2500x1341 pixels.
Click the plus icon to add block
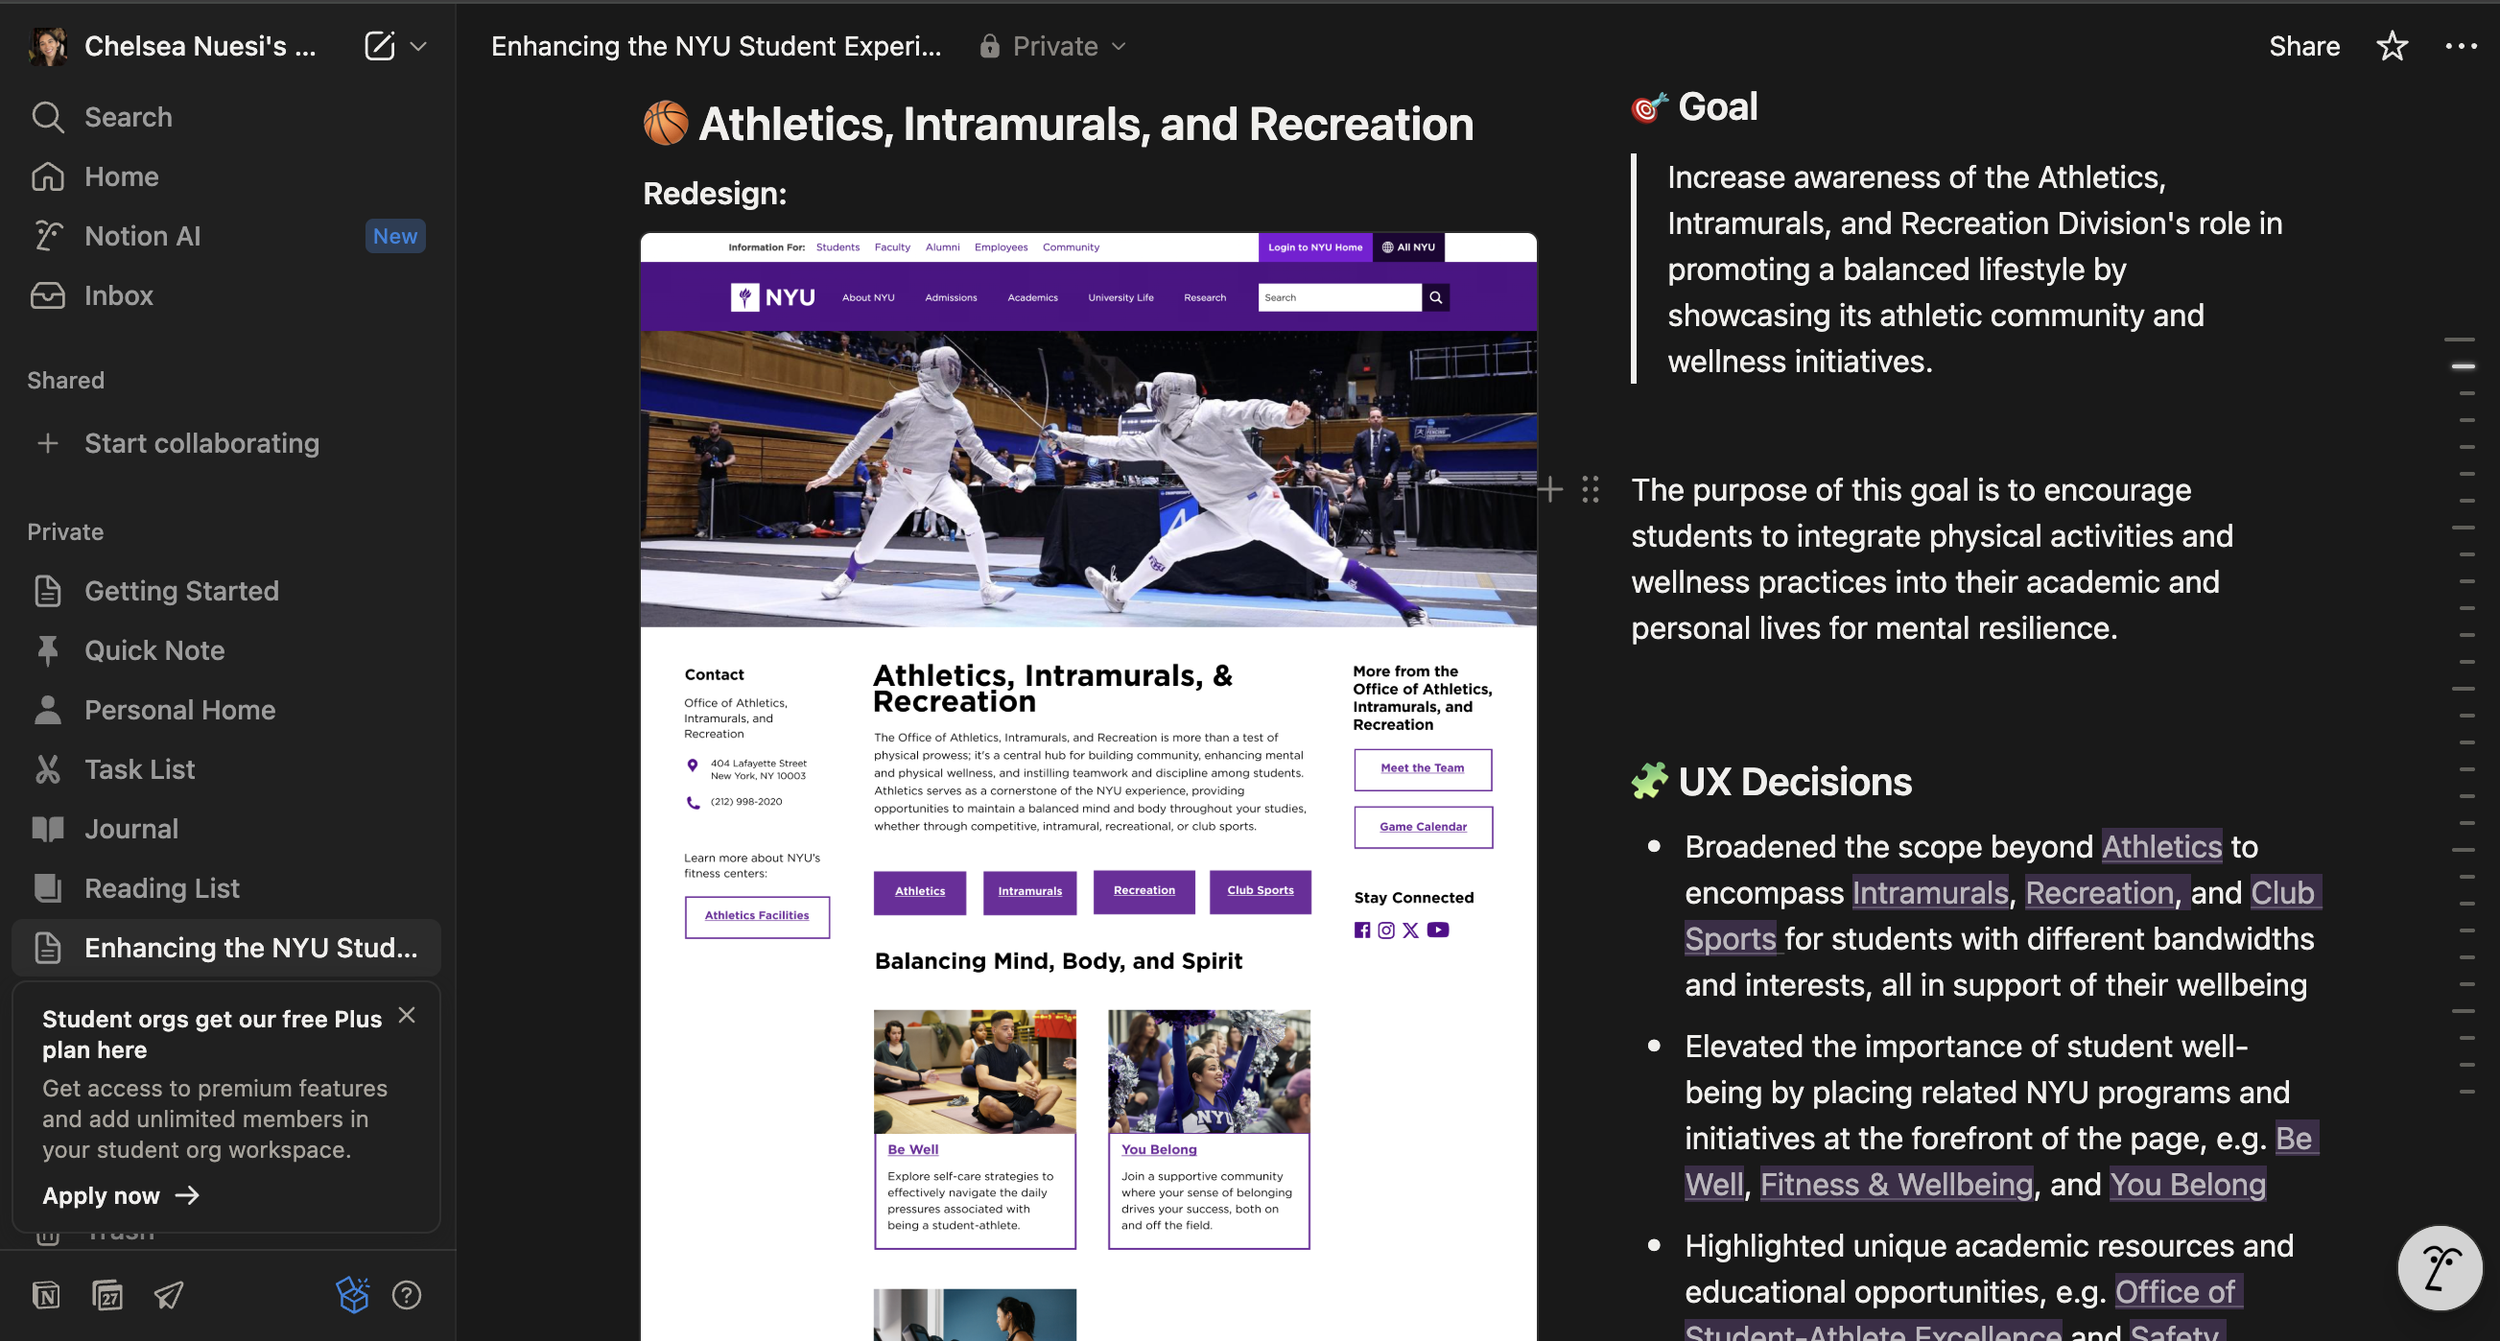tap(1550, 490)
